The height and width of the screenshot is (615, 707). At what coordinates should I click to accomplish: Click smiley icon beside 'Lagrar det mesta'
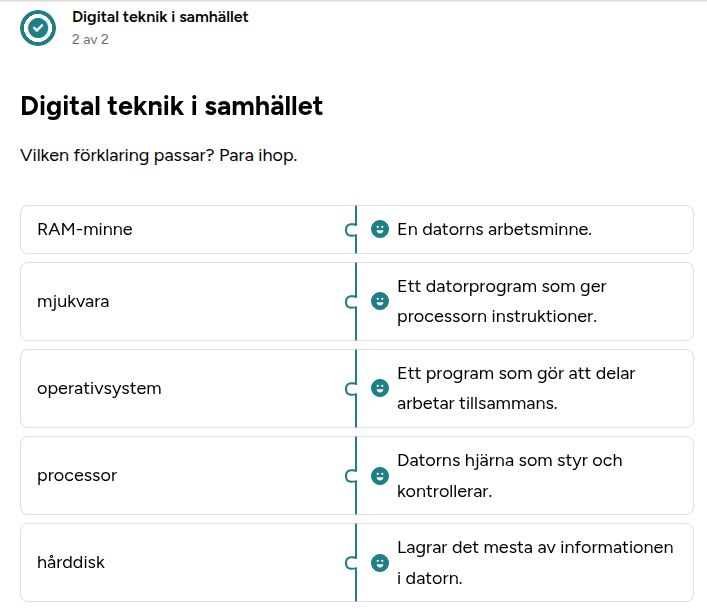(379, 562)
